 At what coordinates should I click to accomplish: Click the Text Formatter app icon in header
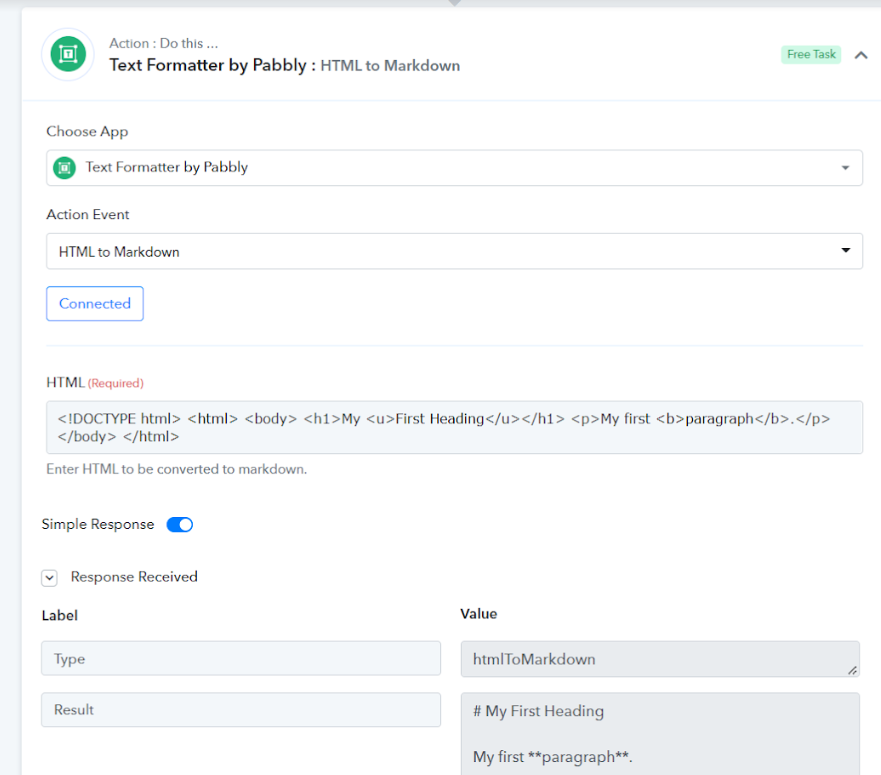point(68,55)
